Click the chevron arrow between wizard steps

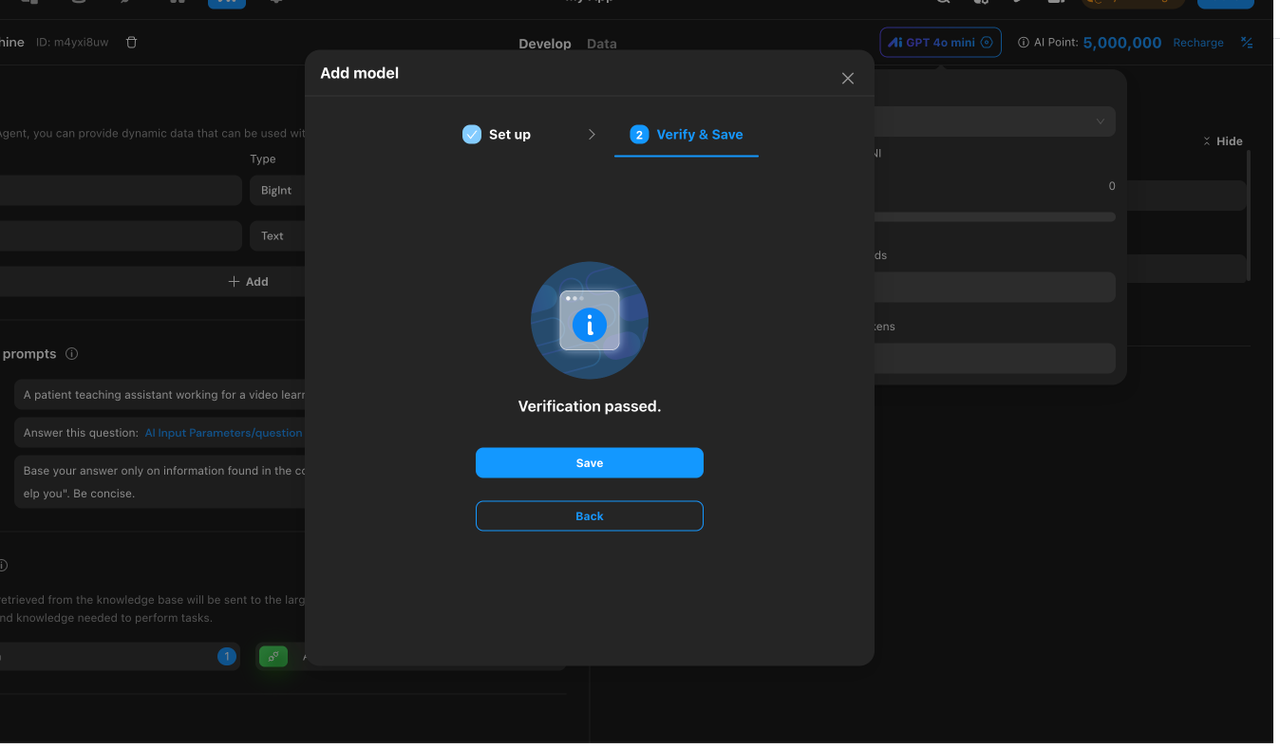tap(592, 134)
